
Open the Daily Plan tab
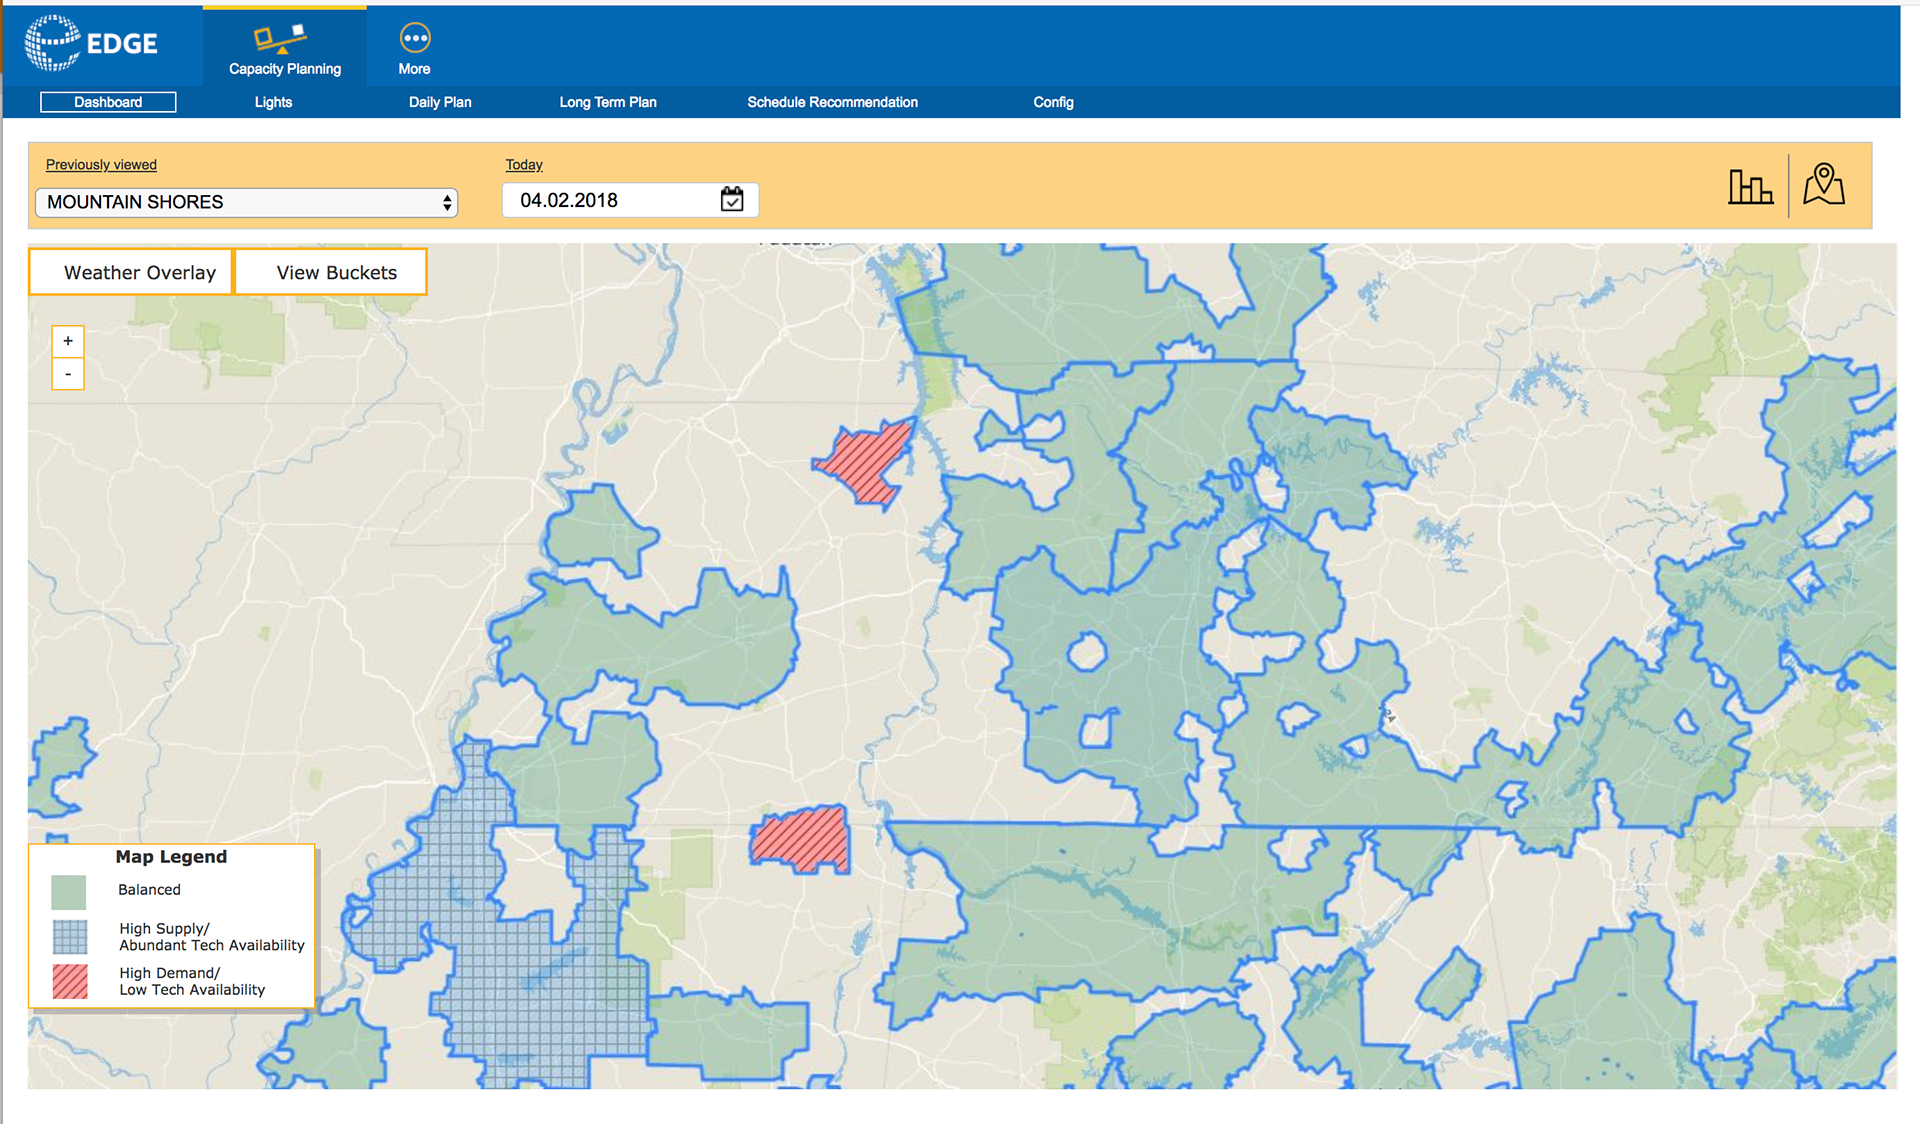click(440, 102)
